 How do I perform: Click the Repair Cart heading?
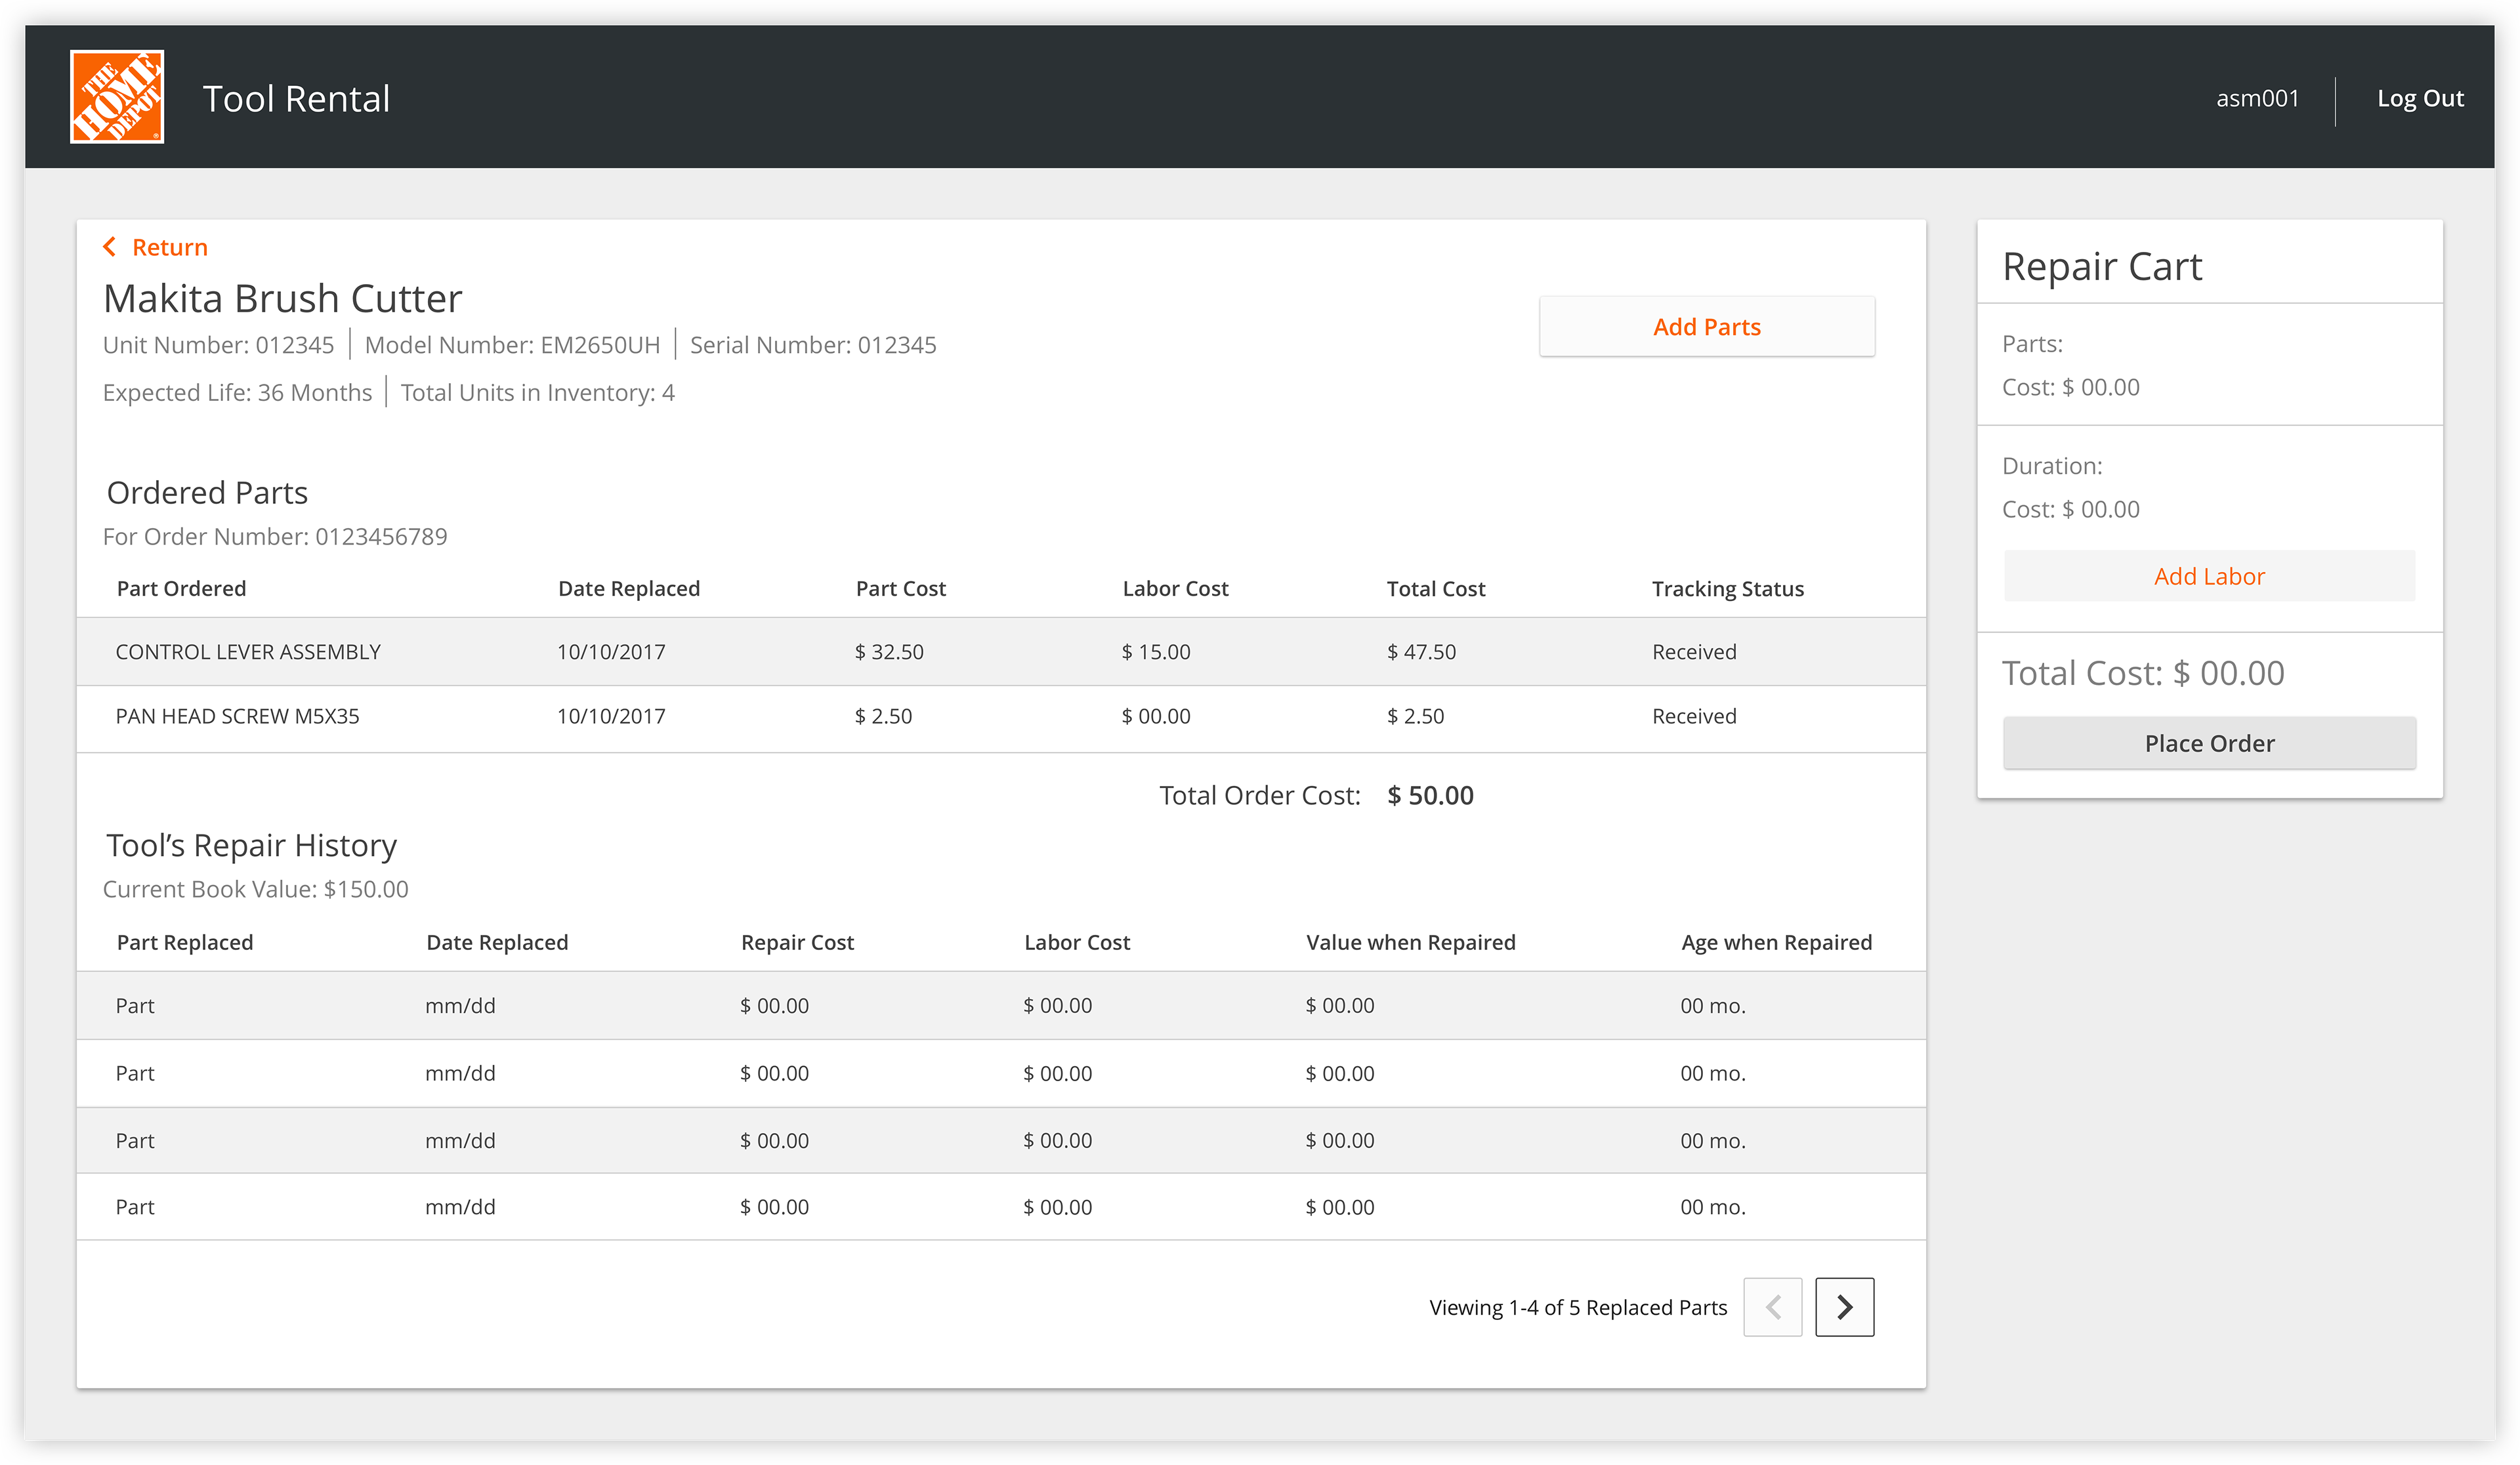pyautogui.click(x=2102, y=267)
